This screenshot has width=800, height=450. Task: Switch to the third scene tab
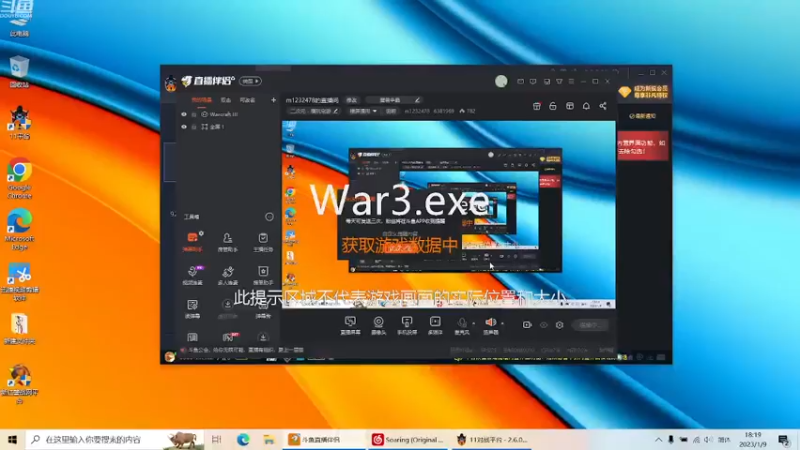coord(247,100)
